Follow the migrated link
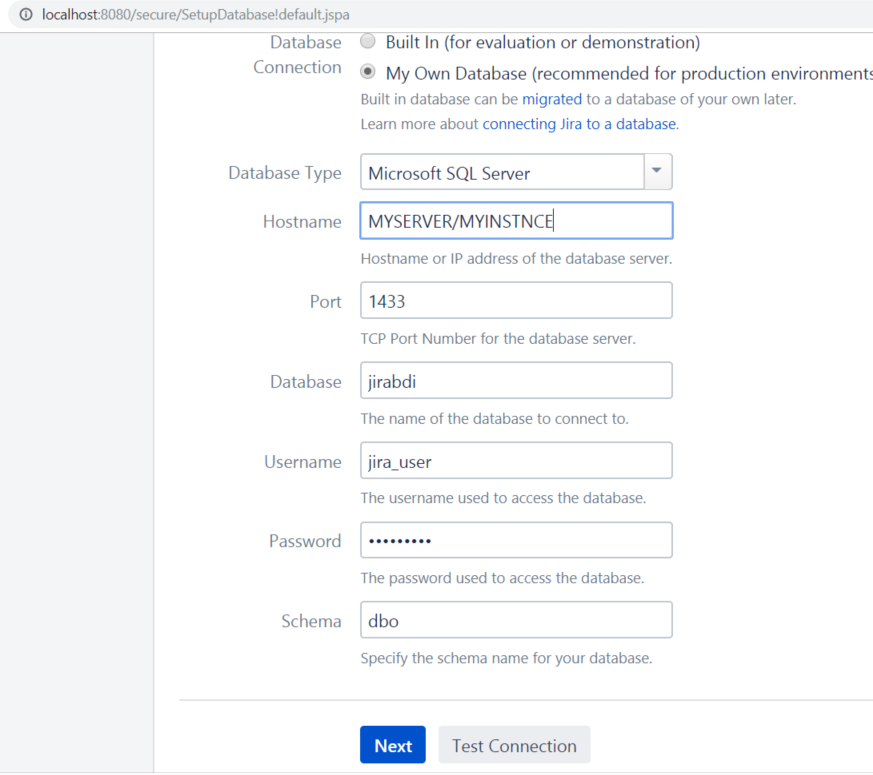 pyautogui.click(x=552, y=99)
